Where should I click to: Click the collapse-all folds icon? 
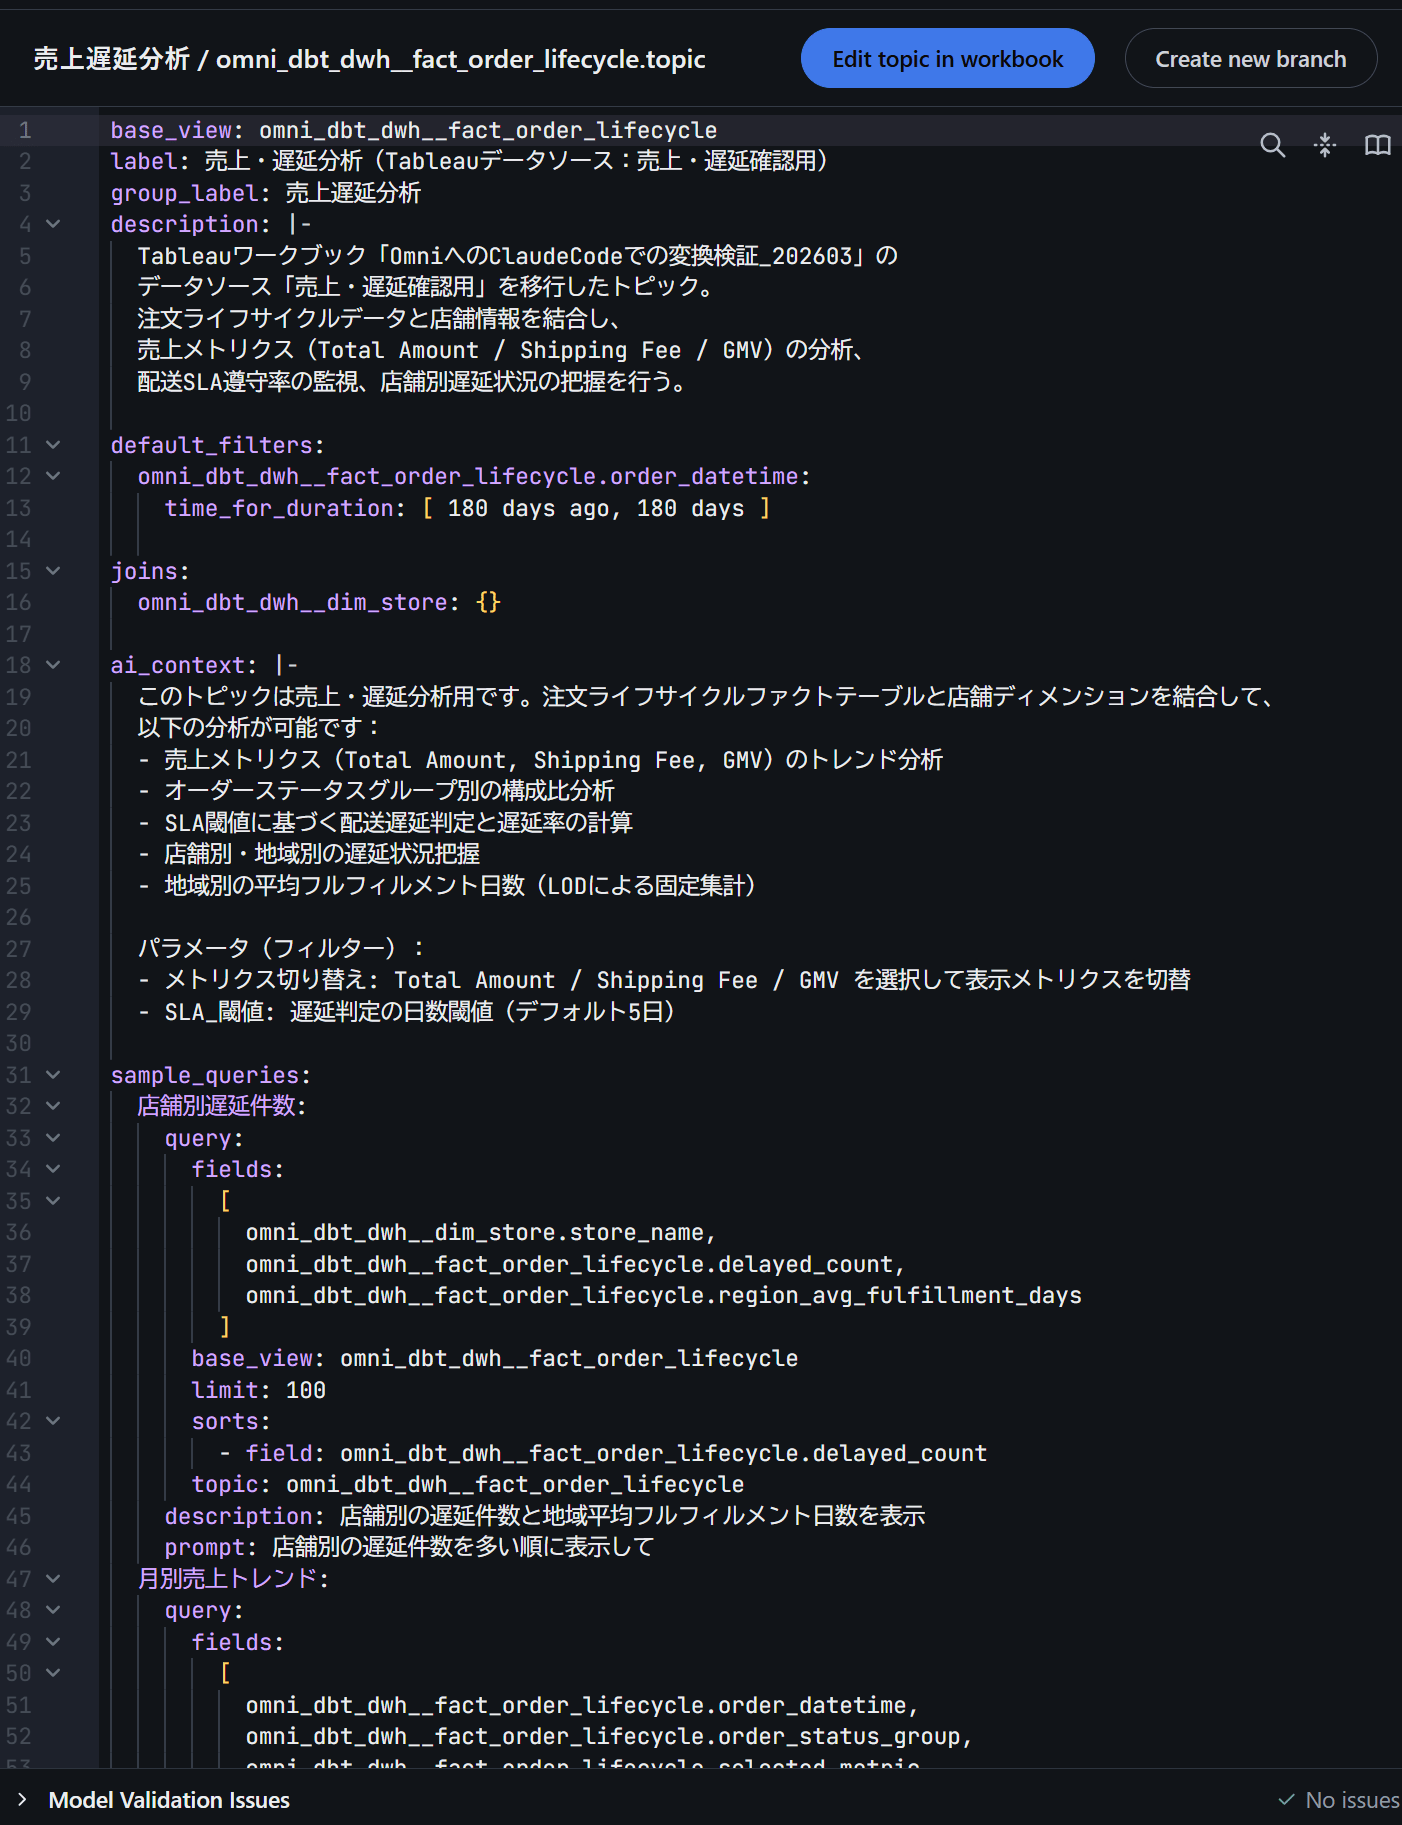coord(1325,145)
